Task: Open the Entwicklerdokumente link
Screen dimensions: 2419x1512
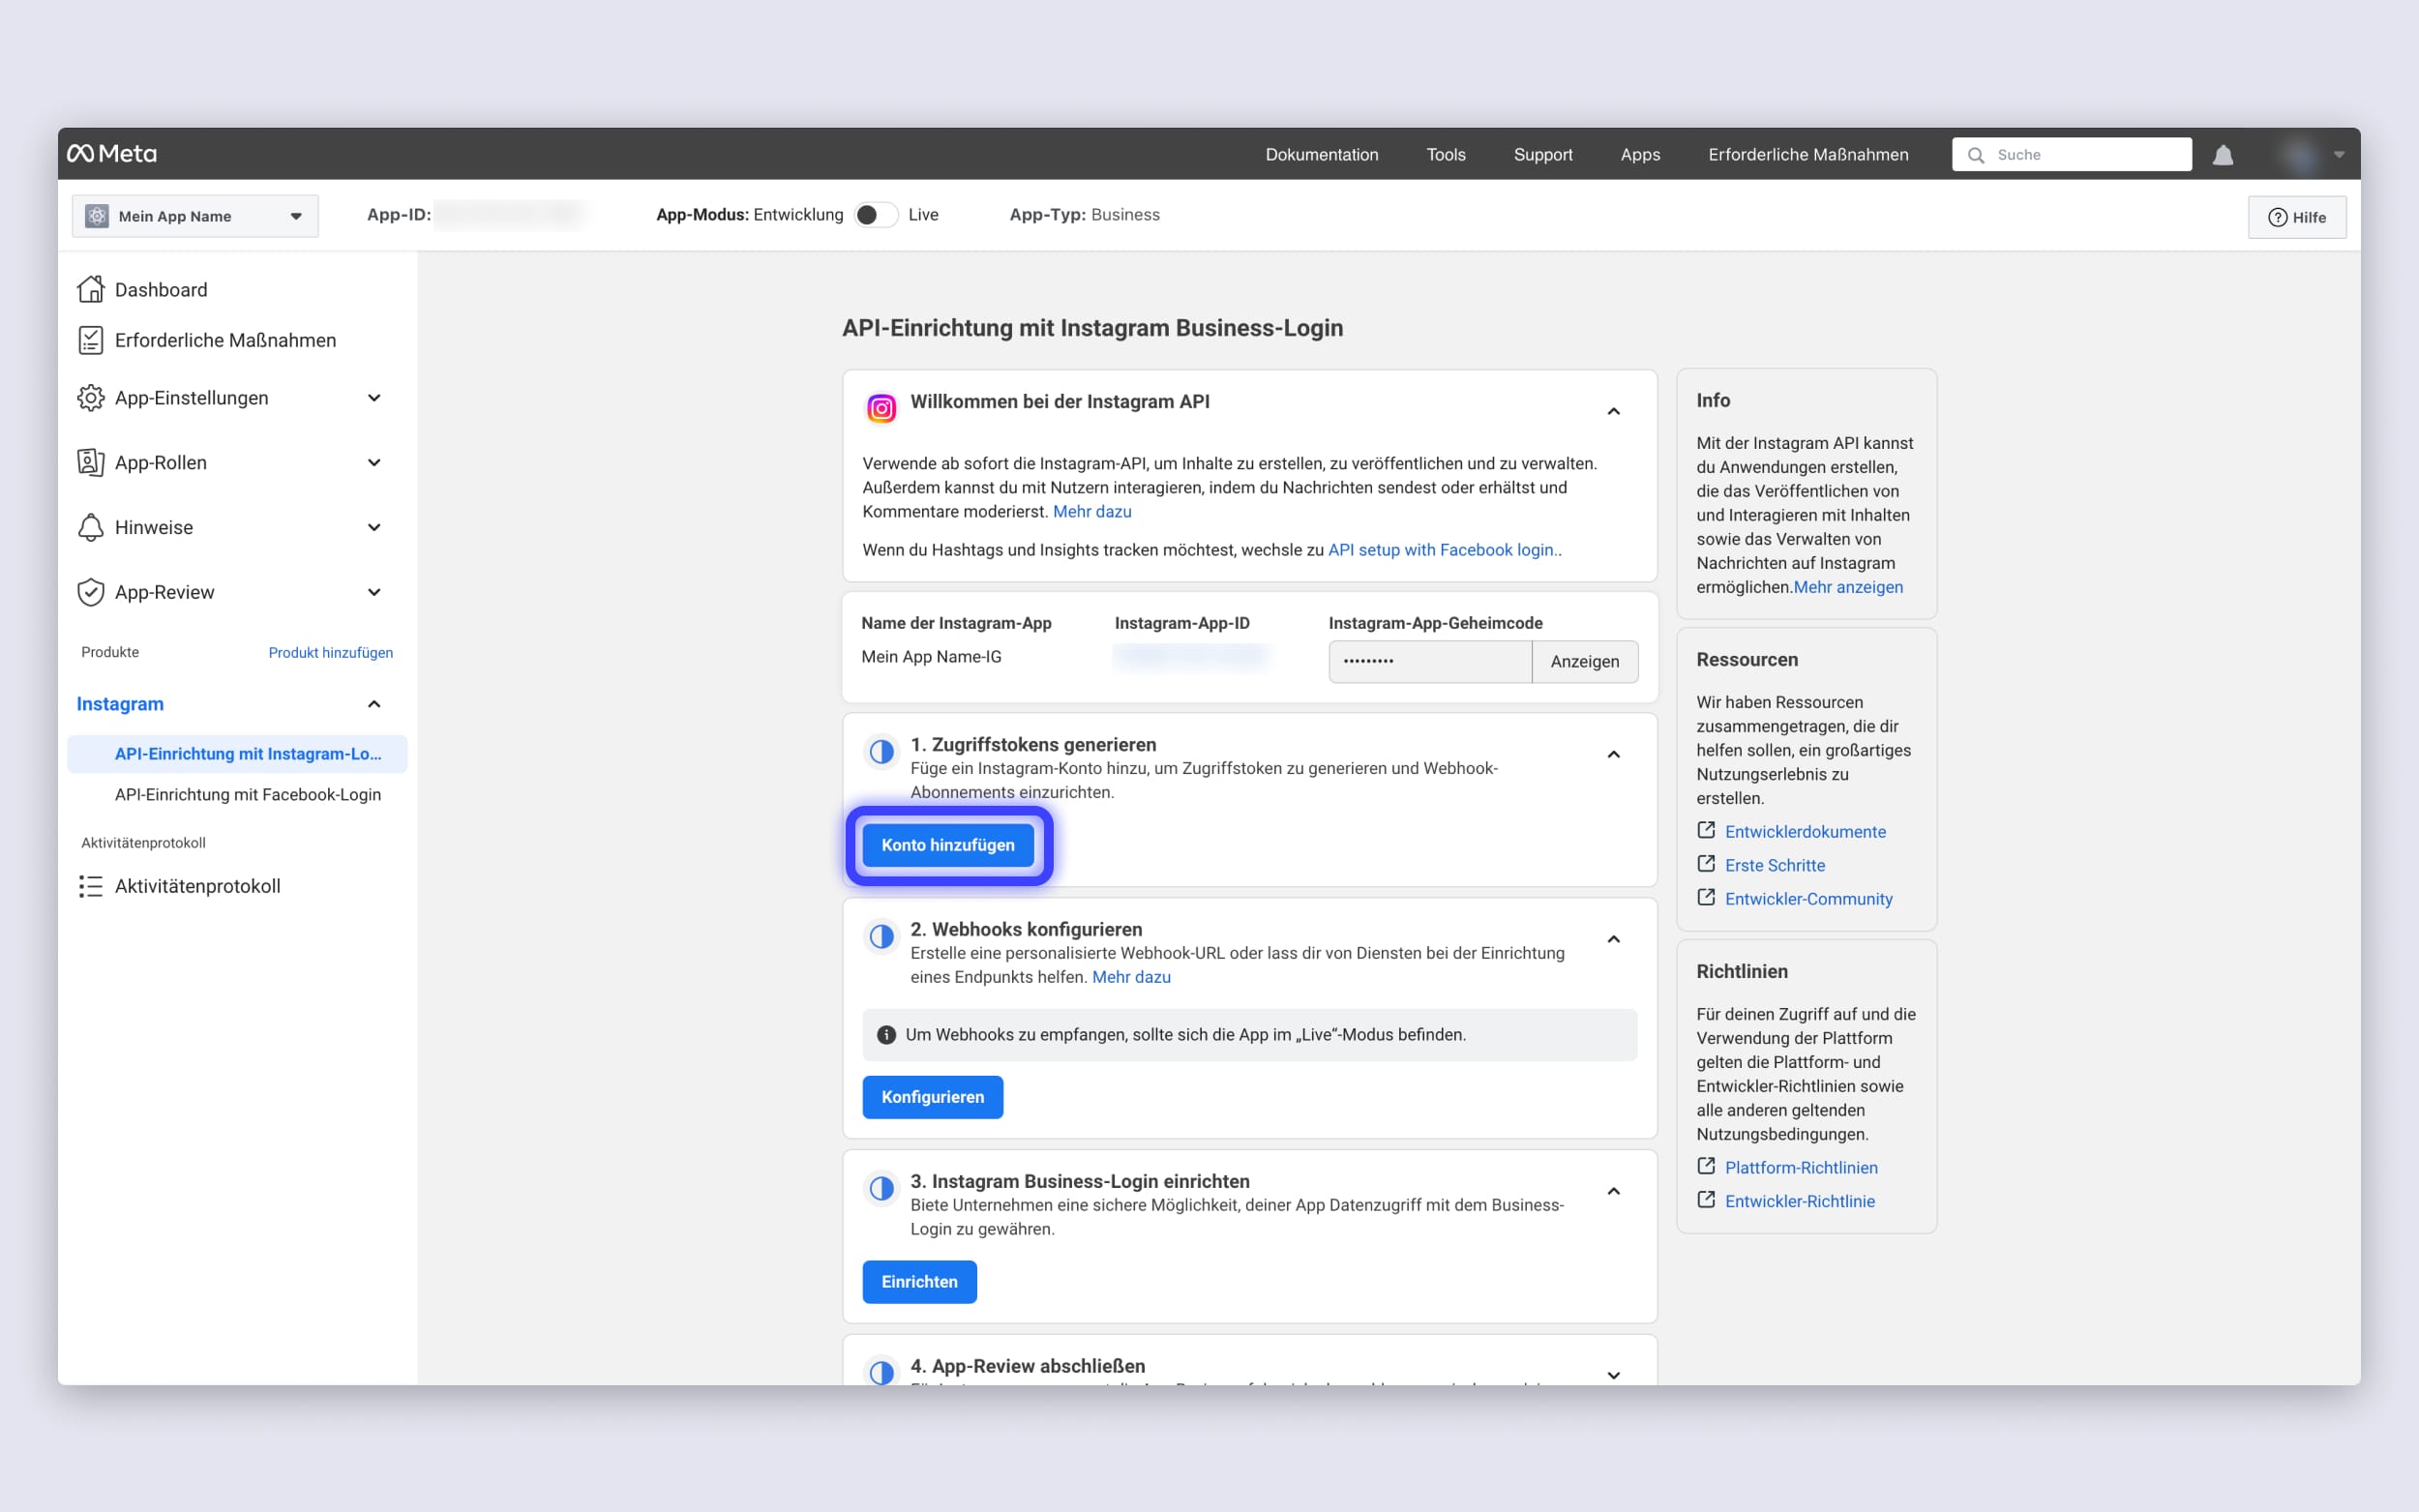Action: point(1805,831)
